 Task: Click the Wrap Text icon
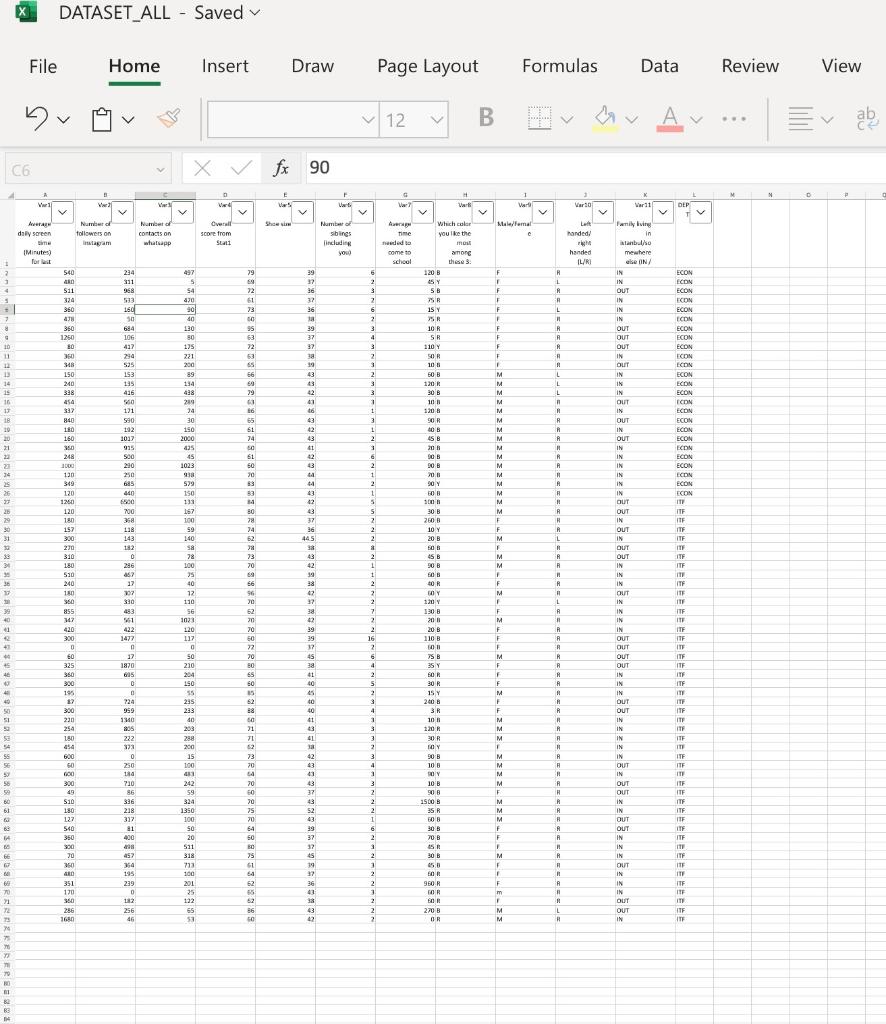[864, 118]
